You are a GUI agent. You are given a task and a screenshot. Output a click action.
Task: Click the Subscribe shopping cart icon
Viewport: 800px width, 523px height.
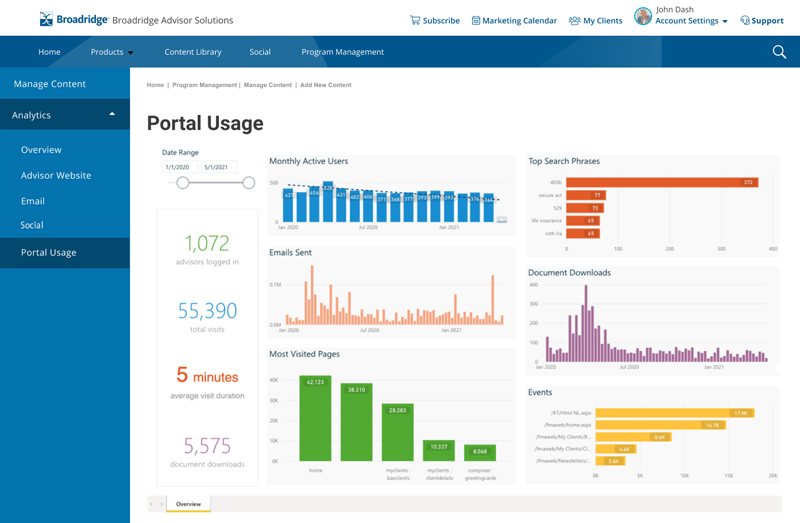pos(415,20)
